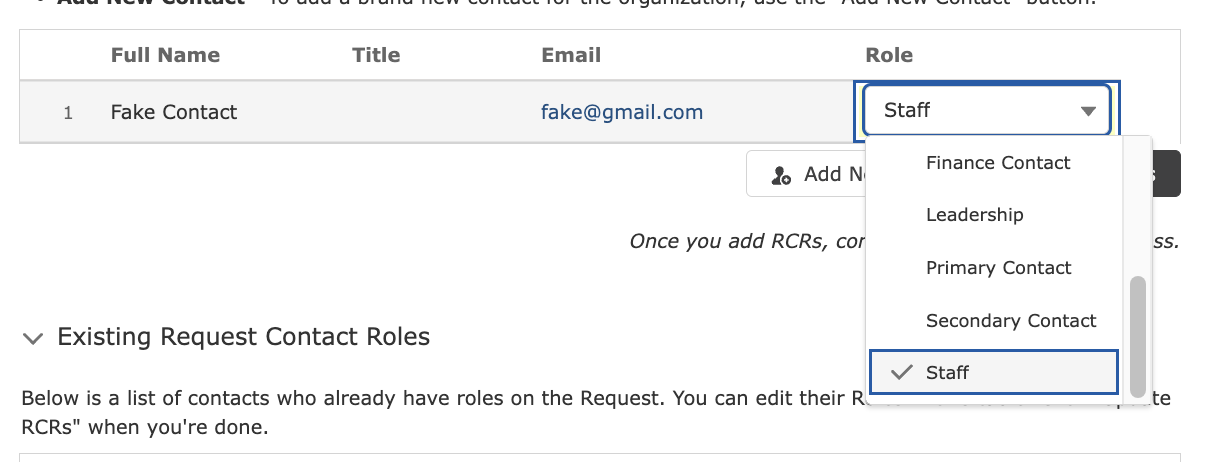
Task: Click the Full Name column header
Action: (x=165, y=55)
